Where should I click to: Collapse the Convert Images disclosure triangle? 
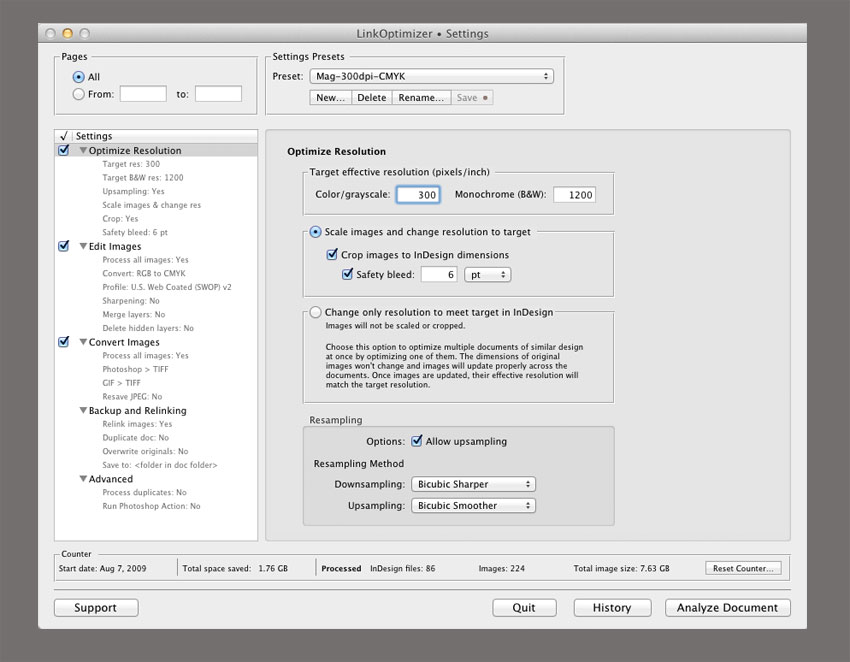coord(83,342)
